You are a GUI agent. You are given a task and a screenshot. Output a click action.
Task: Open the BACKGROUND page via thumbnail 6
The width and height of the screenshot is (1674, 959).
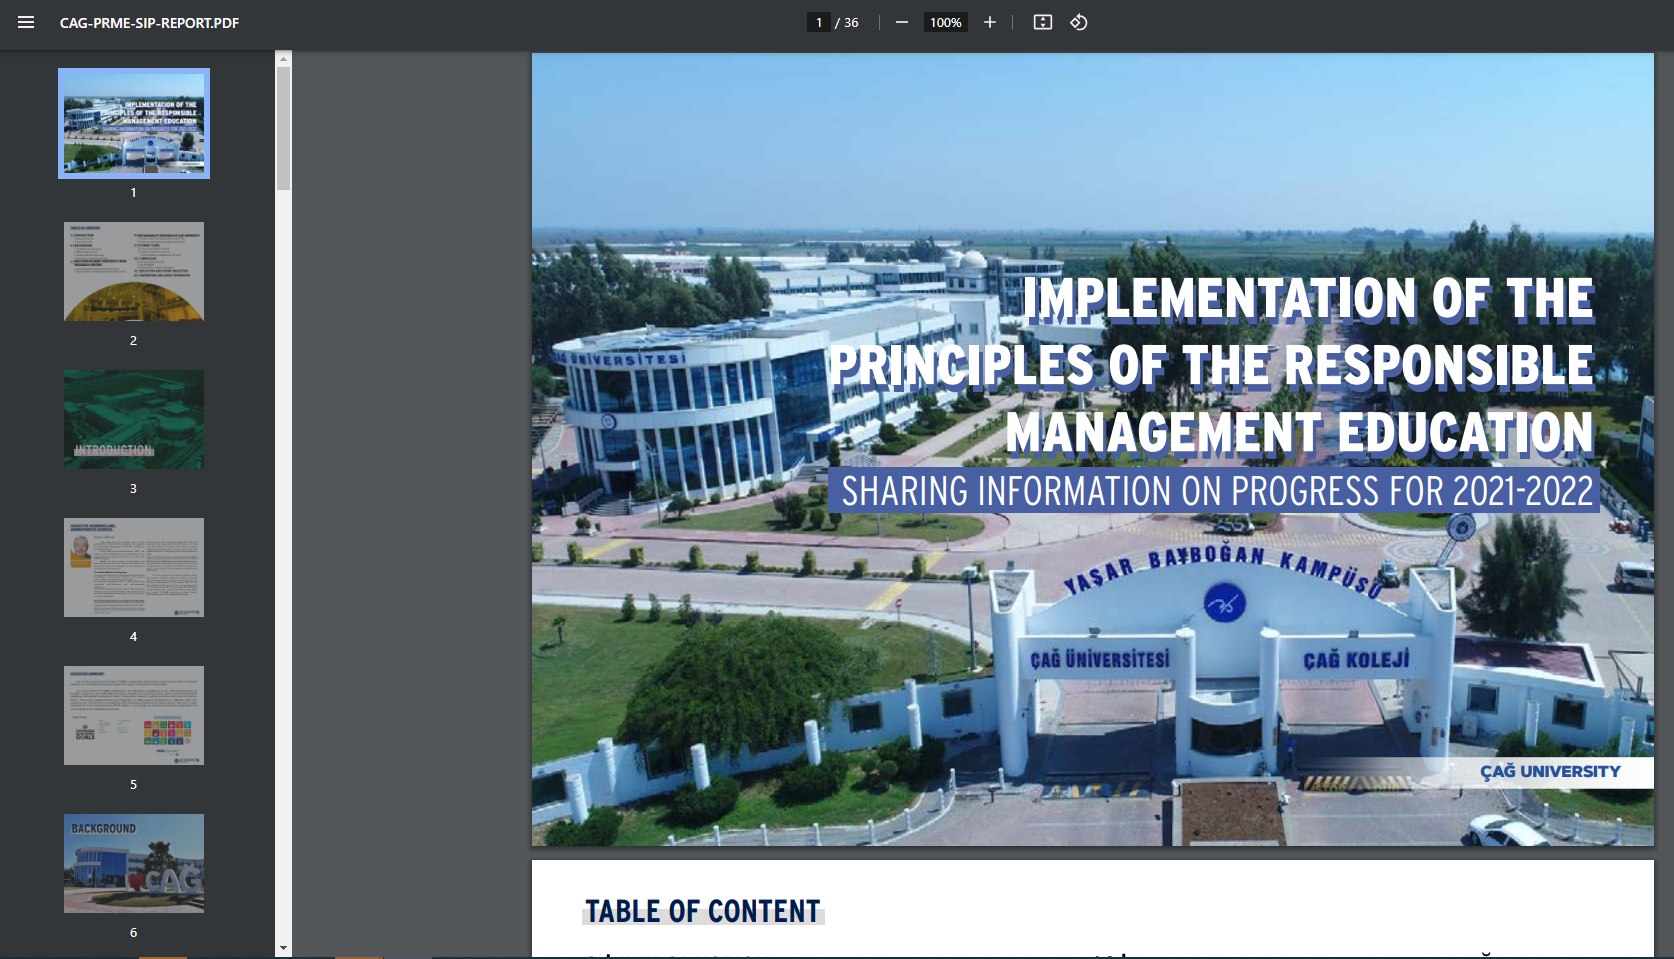point(133,863)
